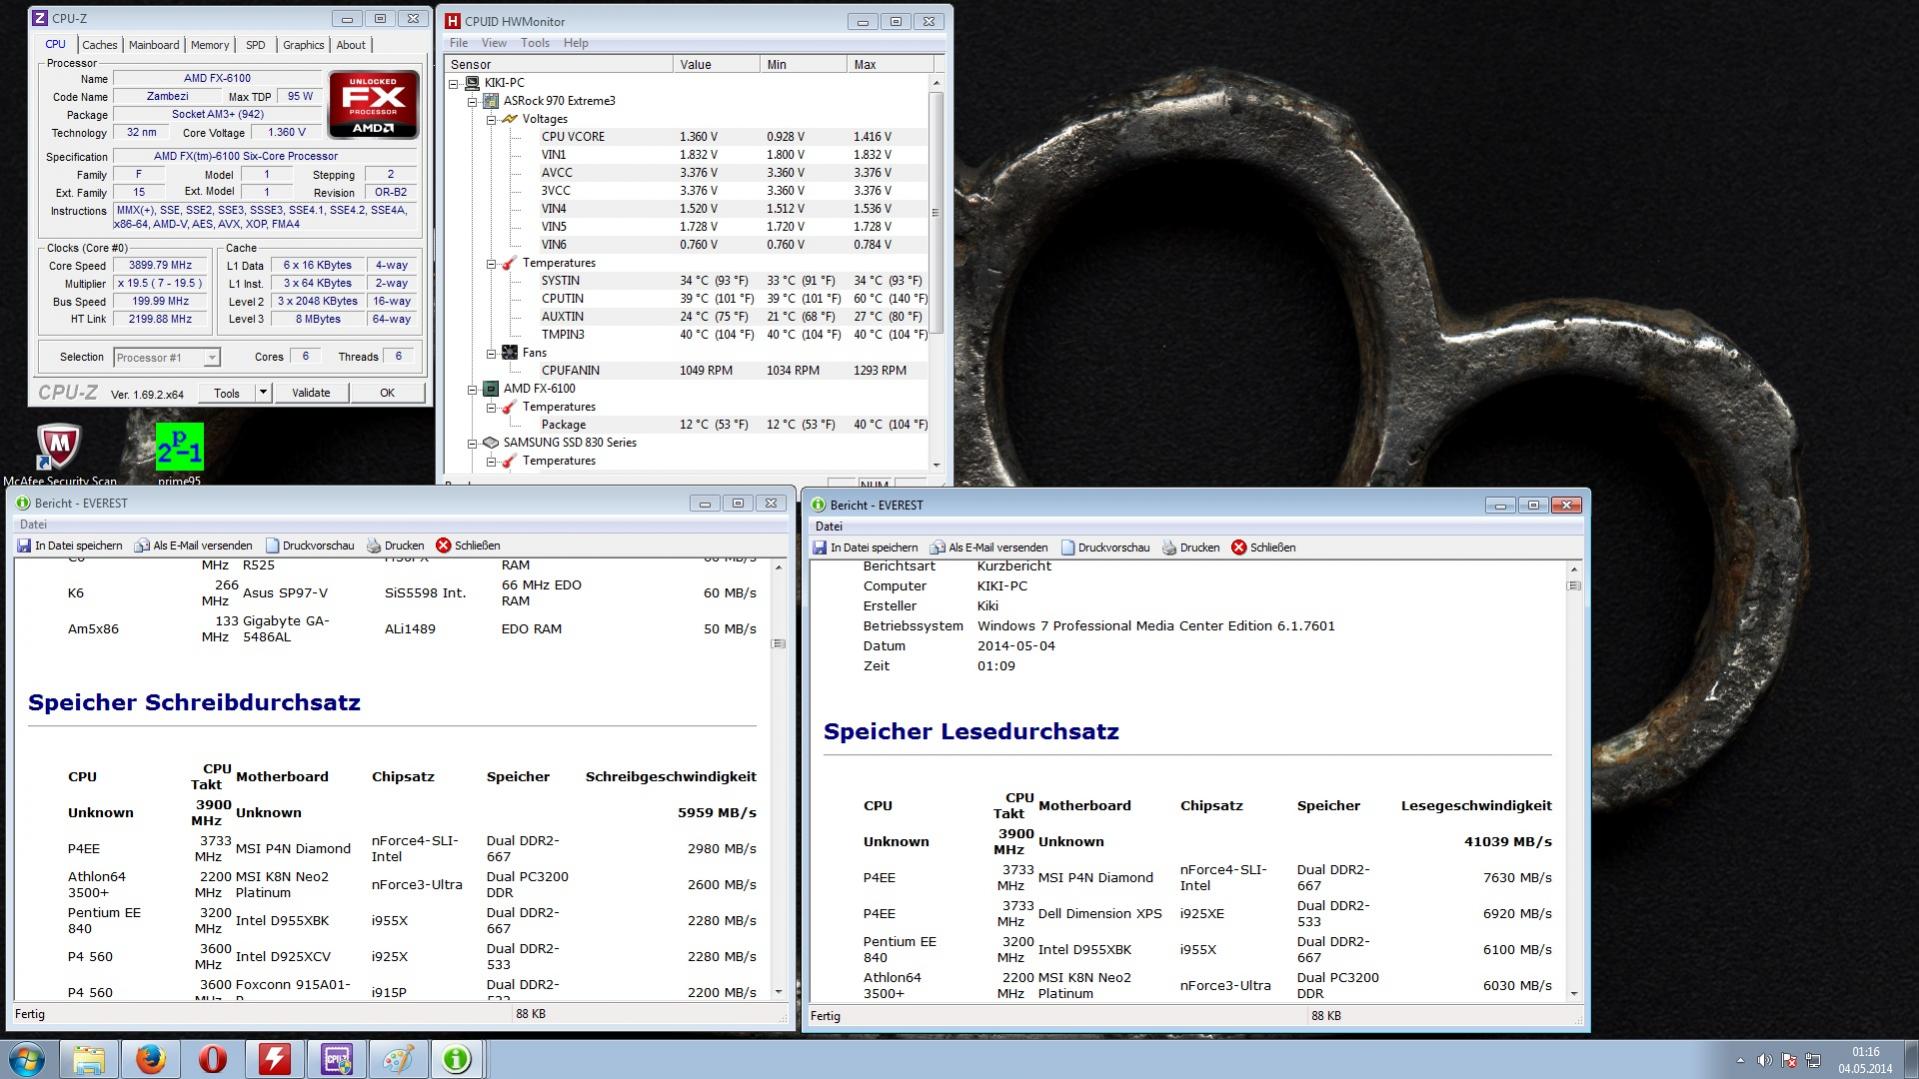1919x1079 pixels.
Task: Click the red Schließen icon in the right EVEREST report
Action: coord(1239,547)
